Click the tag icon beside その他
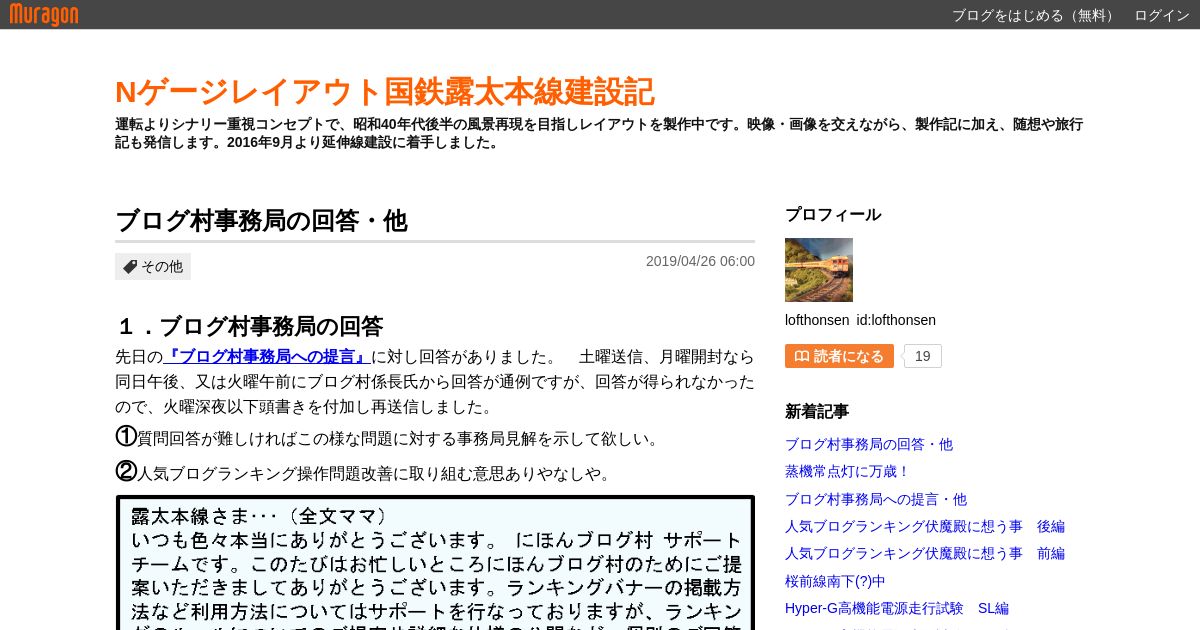1200x630 pixels. pyautogui.click(x=130, y=267)
